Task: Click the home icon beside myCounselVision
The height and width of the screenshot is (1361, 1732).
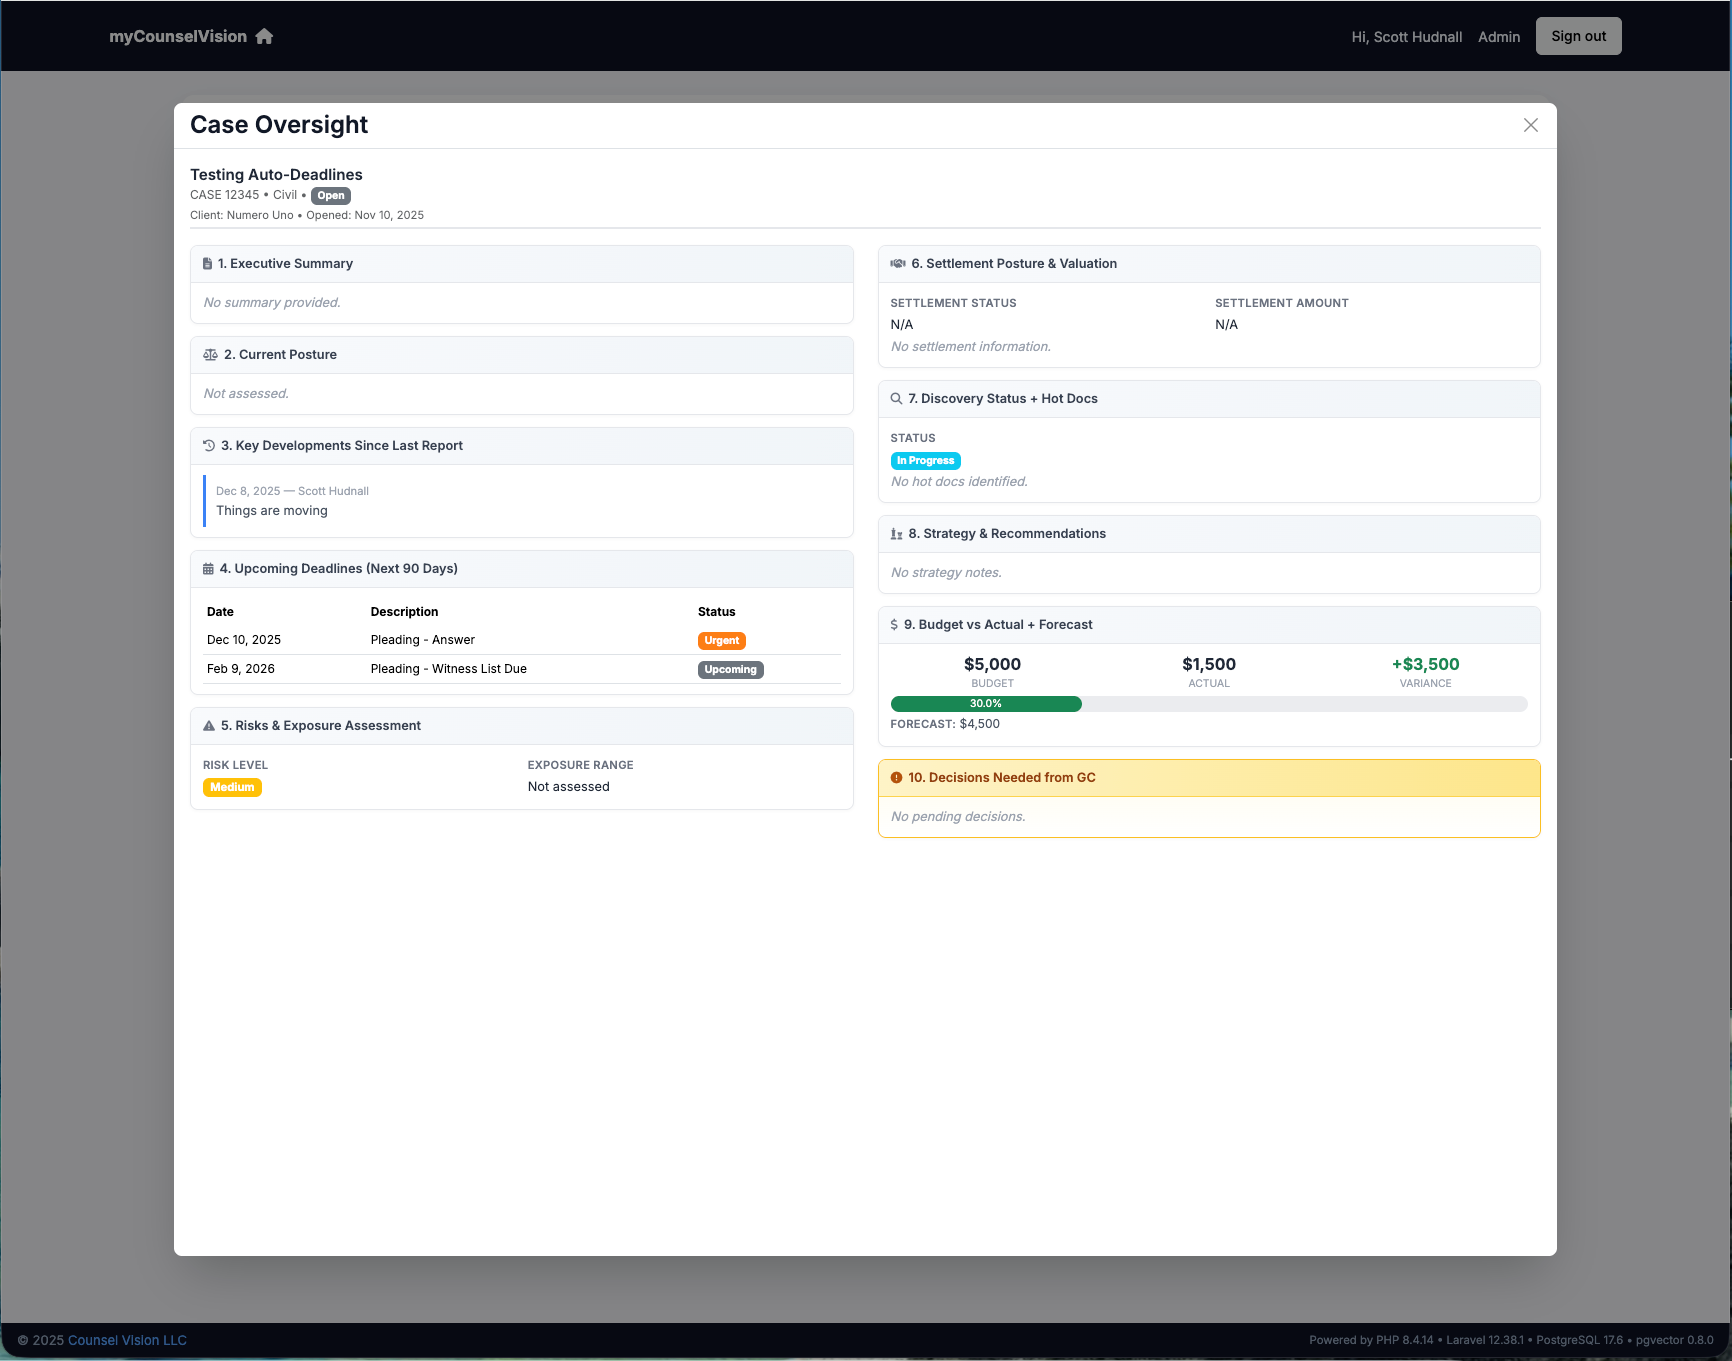Action: click(264, 36)
